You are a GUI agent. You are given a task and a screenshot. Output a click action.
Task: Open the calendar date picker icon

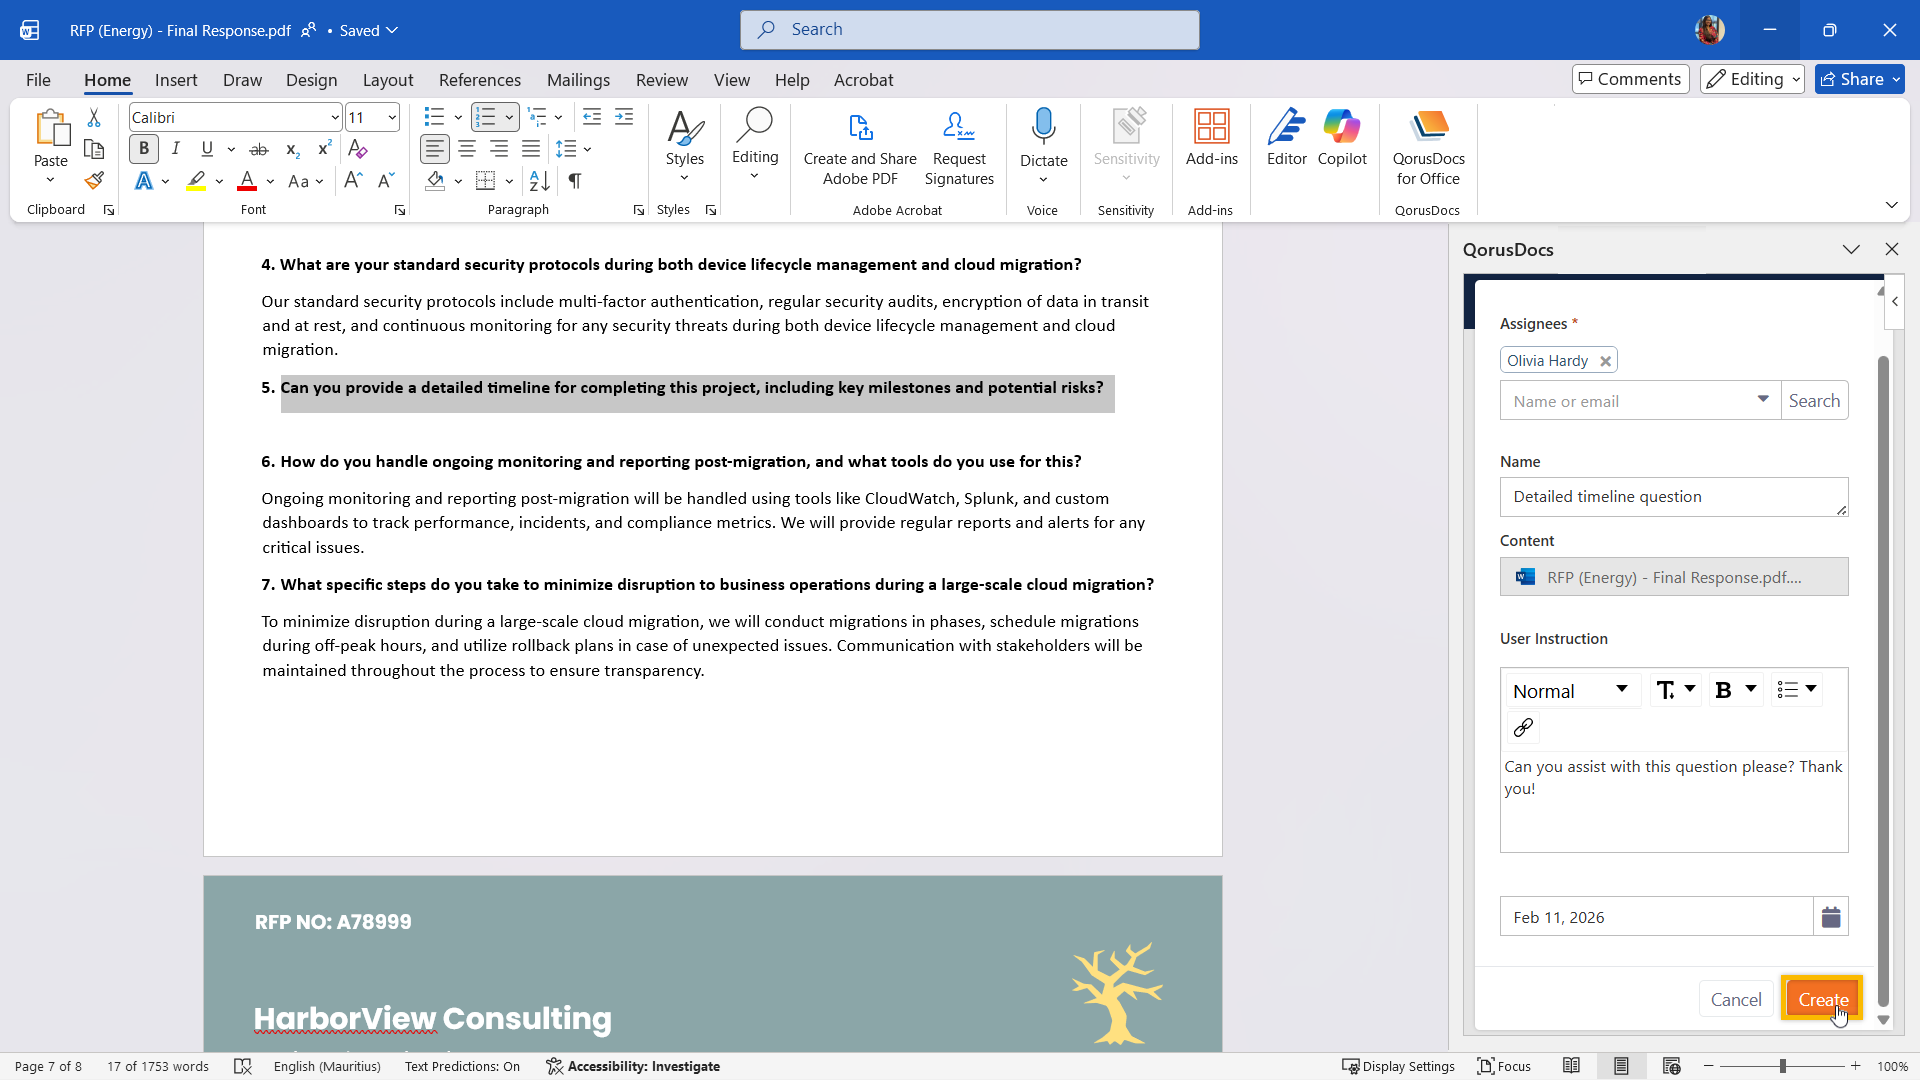(1831, 917)
